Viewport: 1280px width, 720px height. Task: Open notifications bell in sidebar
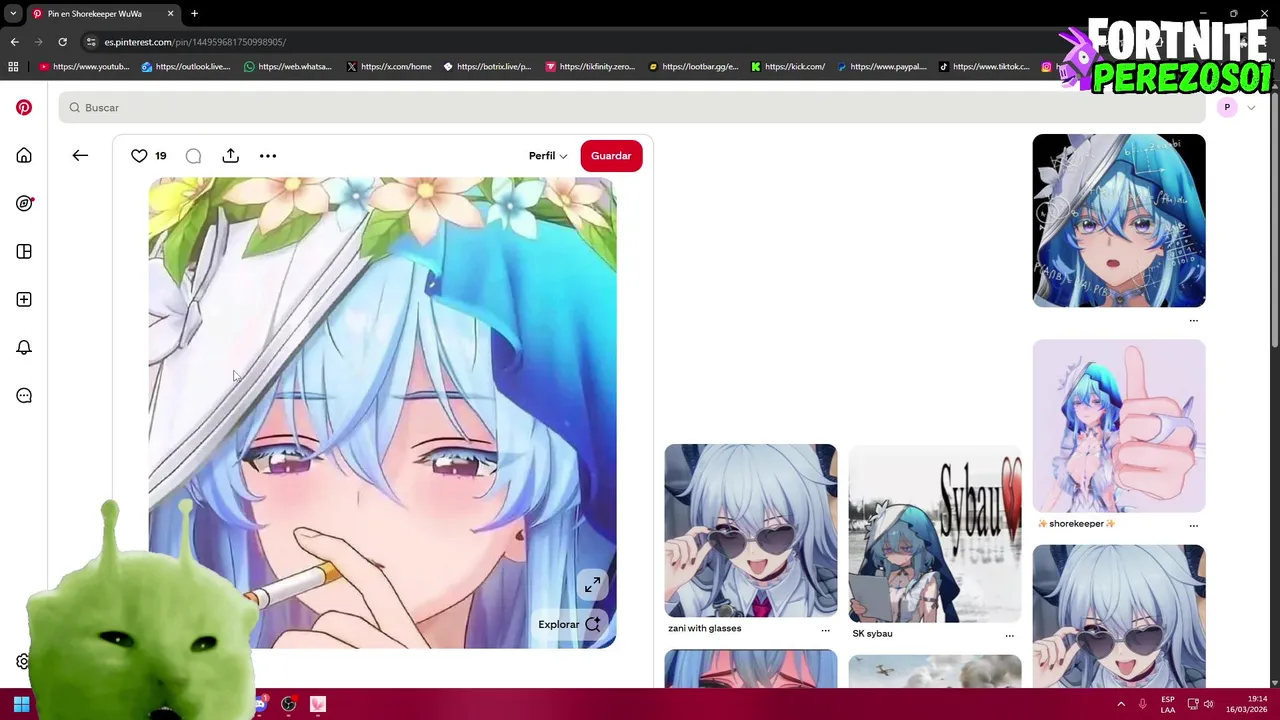click(24, 347)
